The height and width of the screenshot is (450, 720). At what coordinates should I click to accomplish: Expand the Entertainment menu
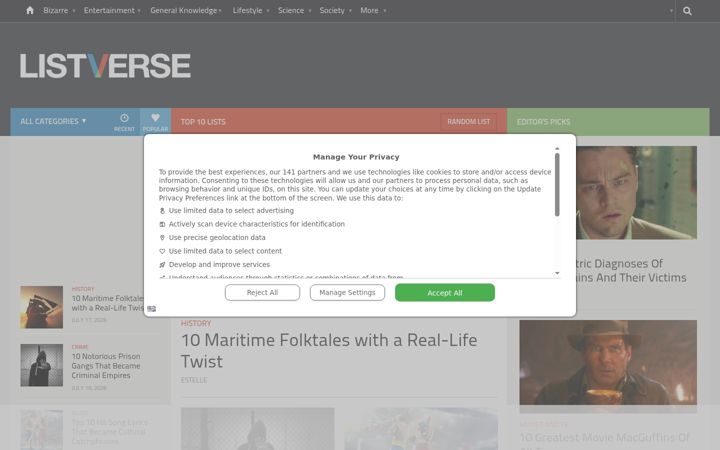coord(112,10)
